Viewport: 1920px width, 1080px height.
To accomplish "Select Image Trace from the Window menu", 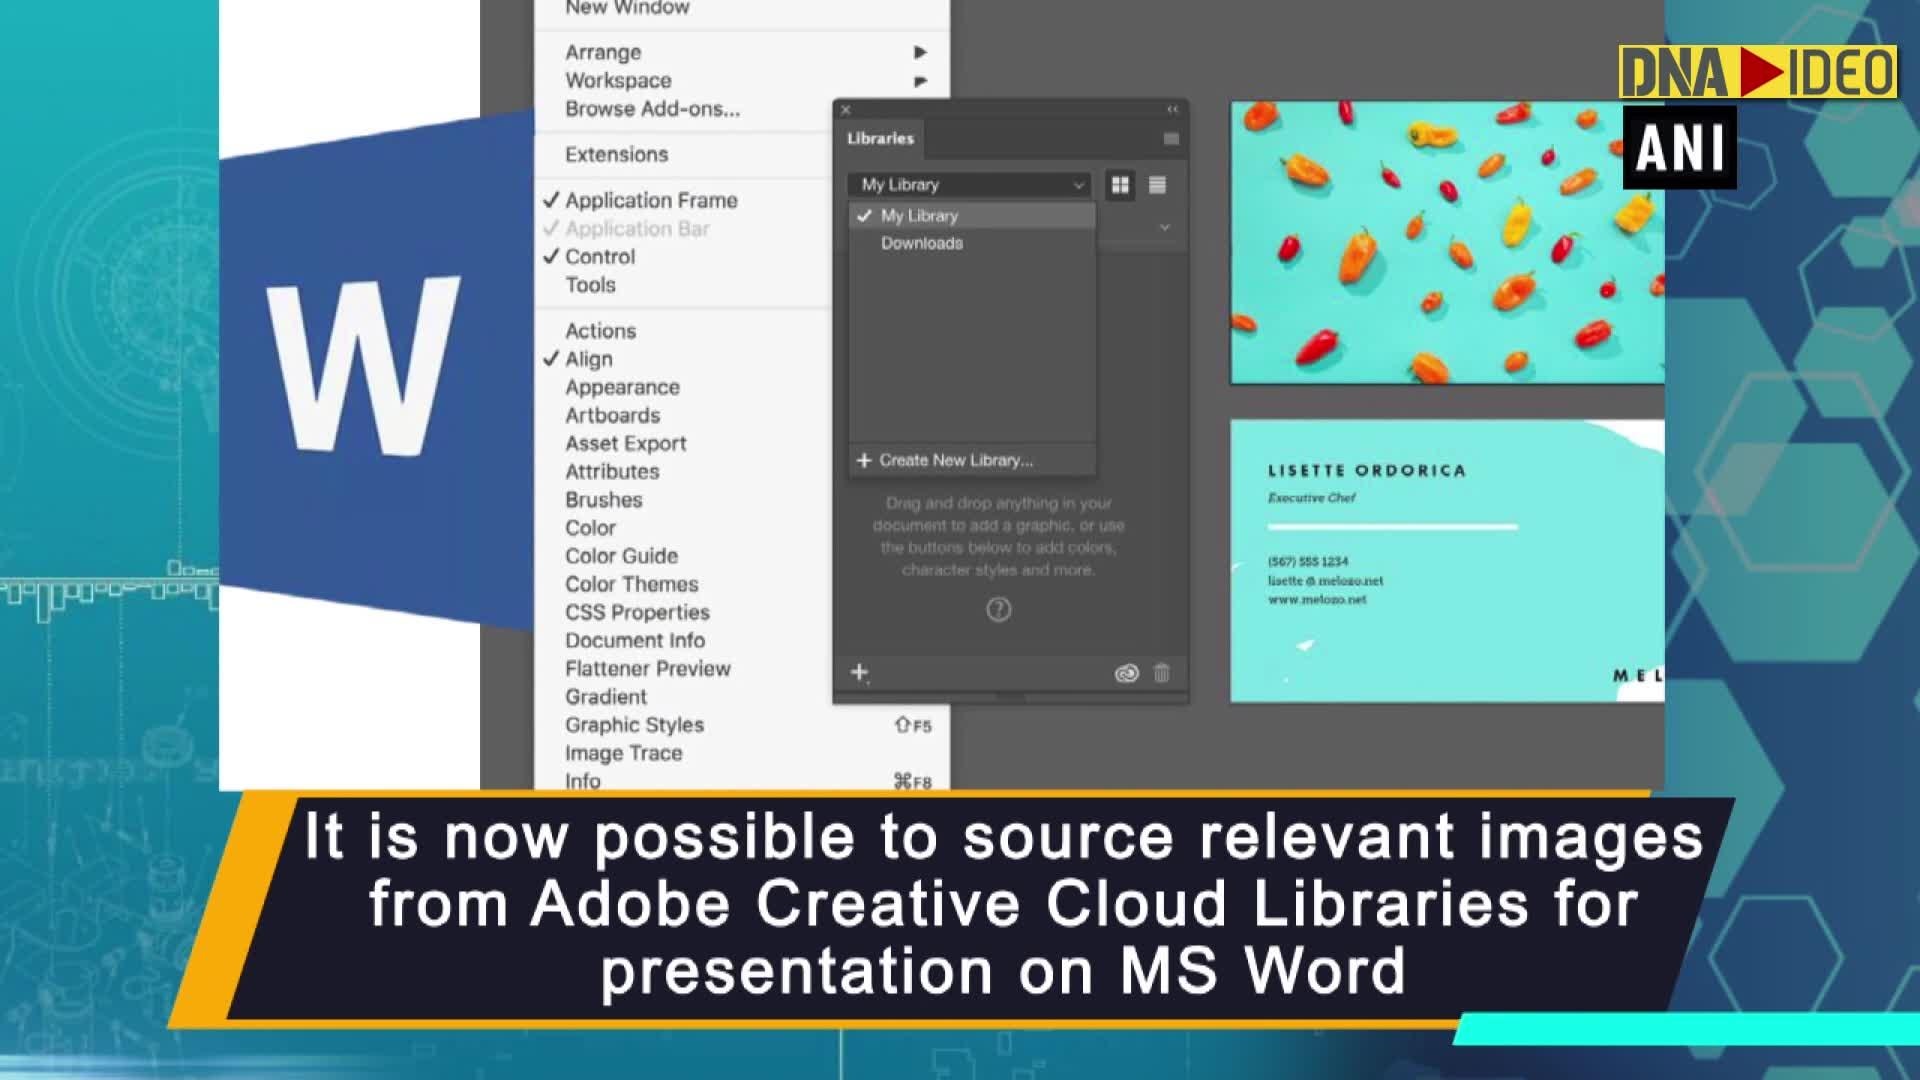I will [622, 752].
